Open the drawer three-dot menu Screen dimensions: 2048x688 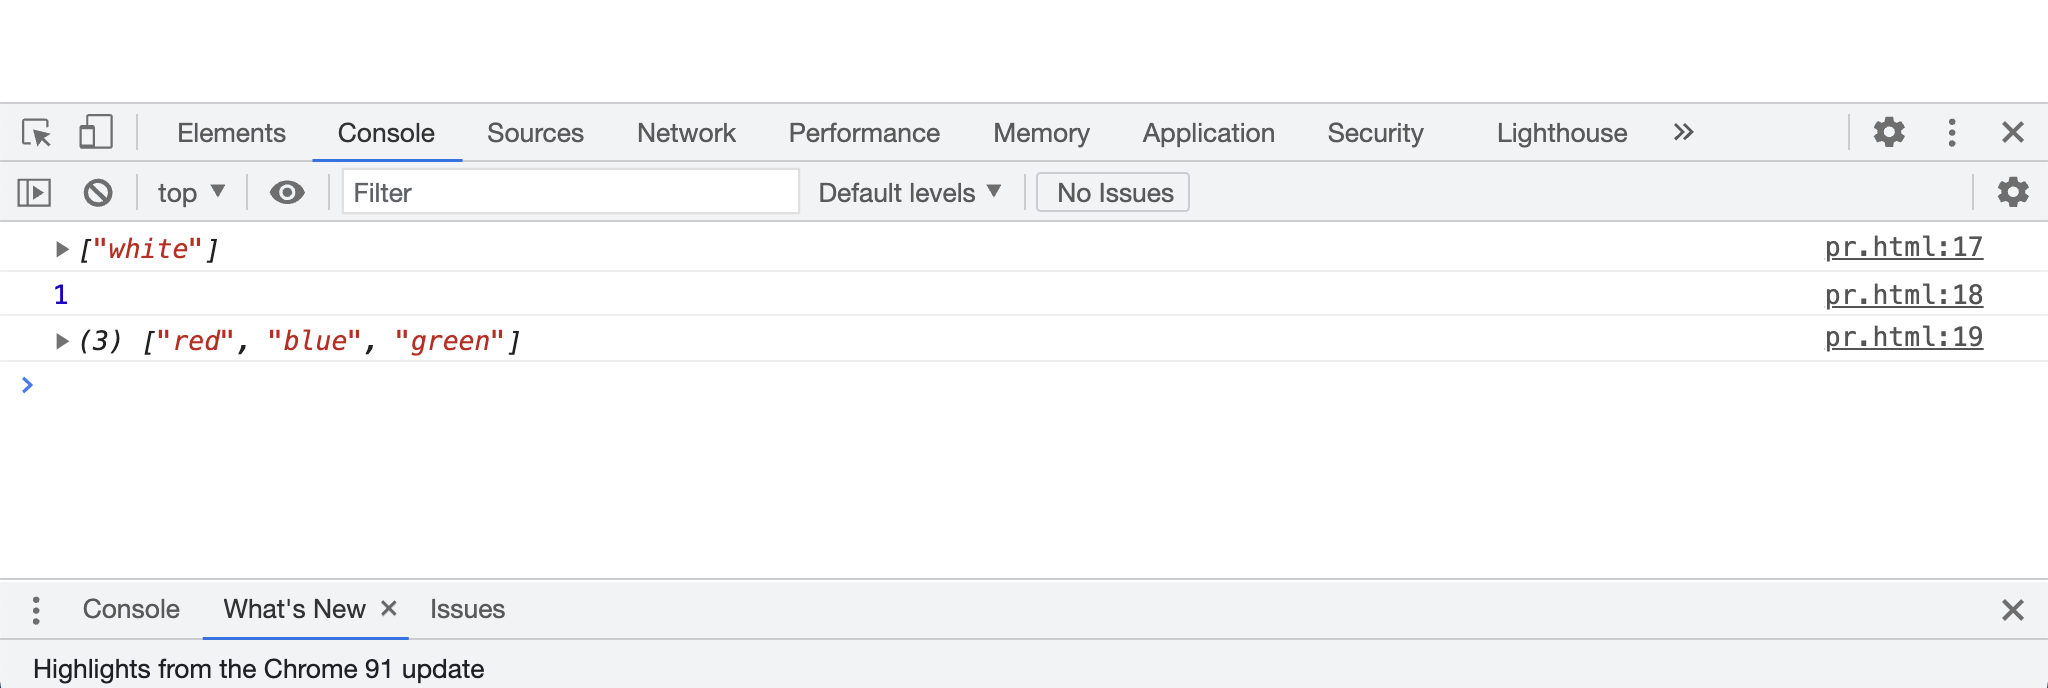click(x=36, y=610)
